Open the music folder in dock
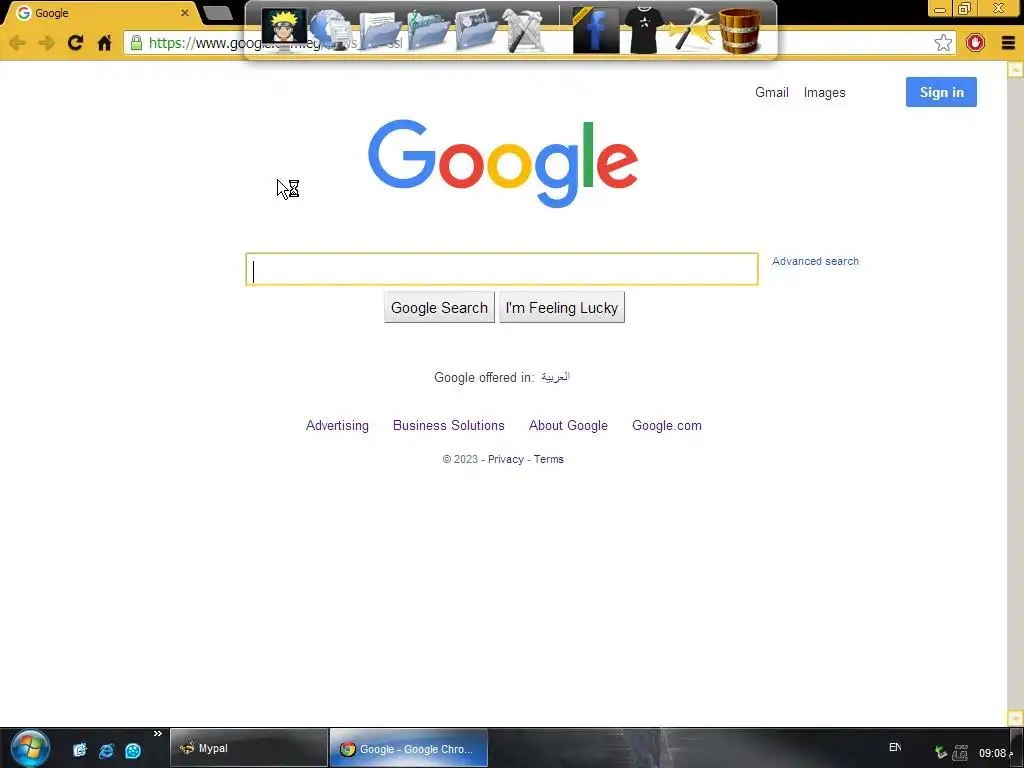This screenshot has width=1024, height=768. tap(428, 30)
